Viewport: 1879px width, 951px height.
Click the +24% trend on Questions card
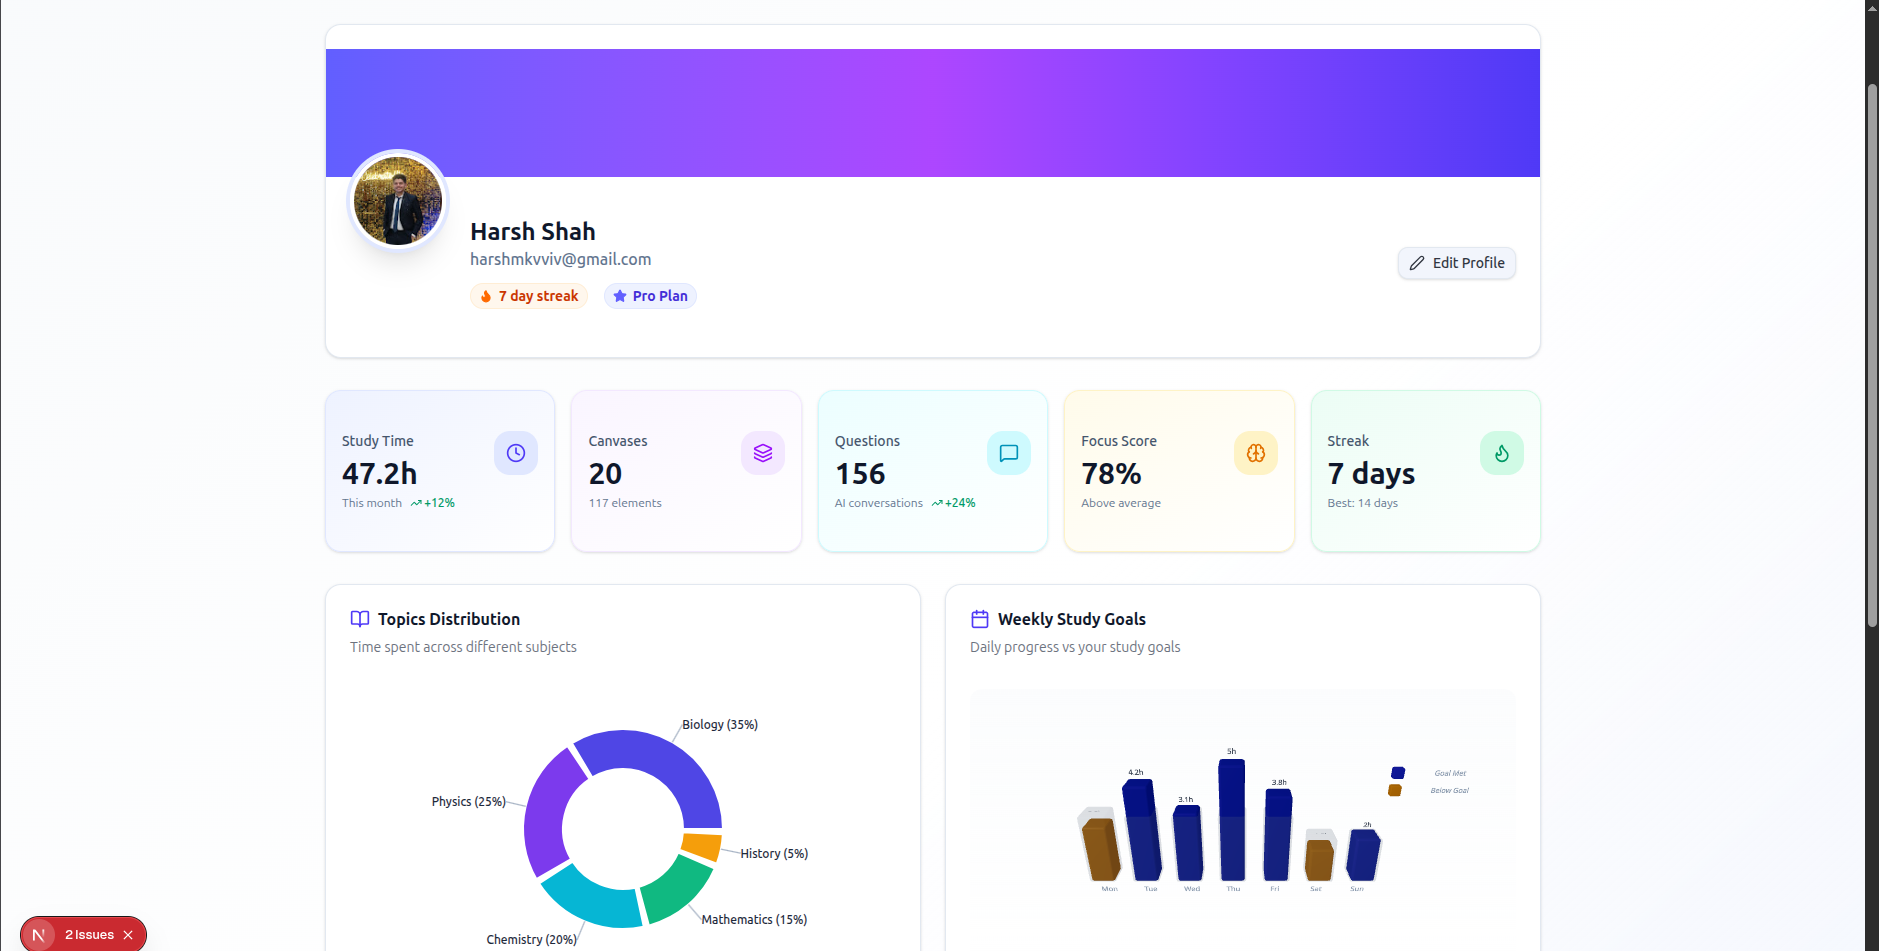960,503
